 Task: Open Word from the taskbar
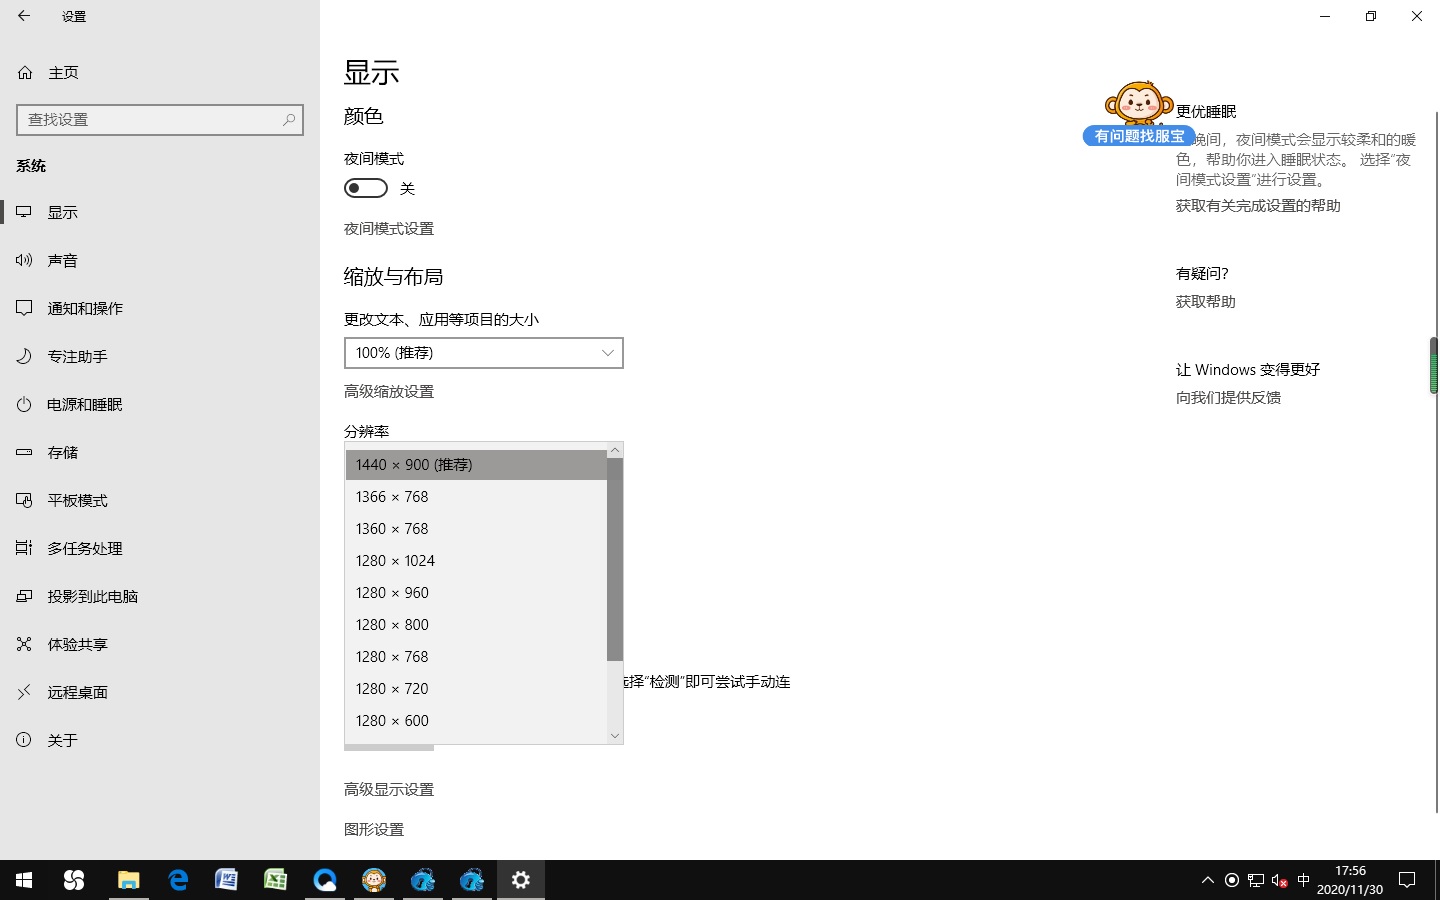pyautogui.click(x=226, y=880)
